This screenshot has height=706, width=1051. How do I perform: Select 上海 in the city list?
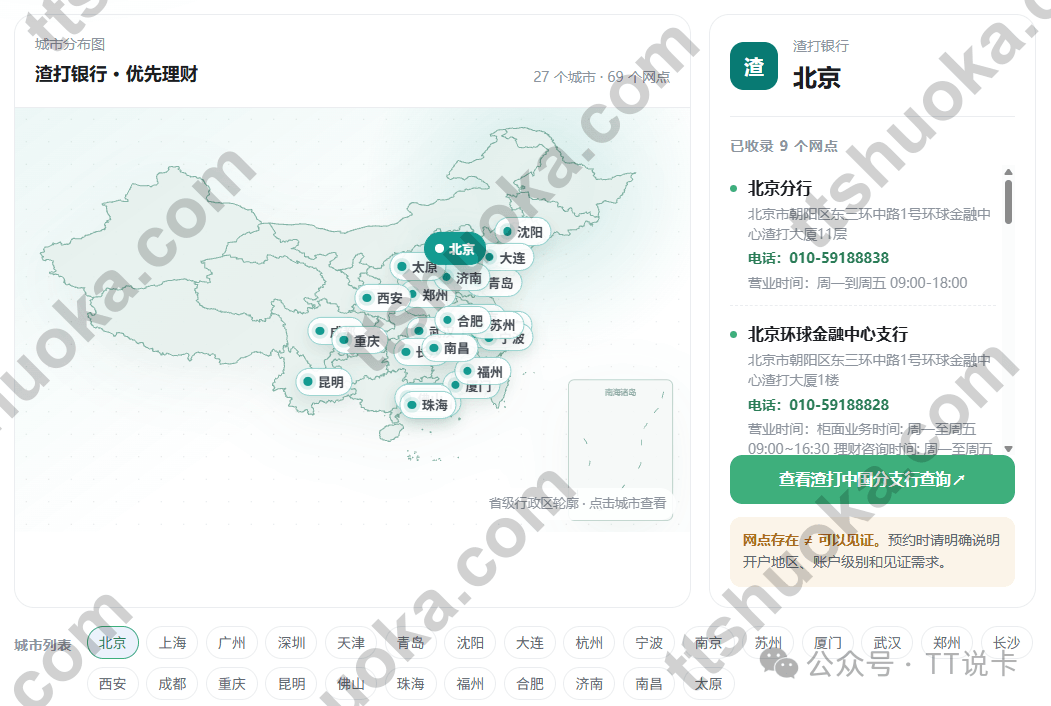(x=172, y=643)
